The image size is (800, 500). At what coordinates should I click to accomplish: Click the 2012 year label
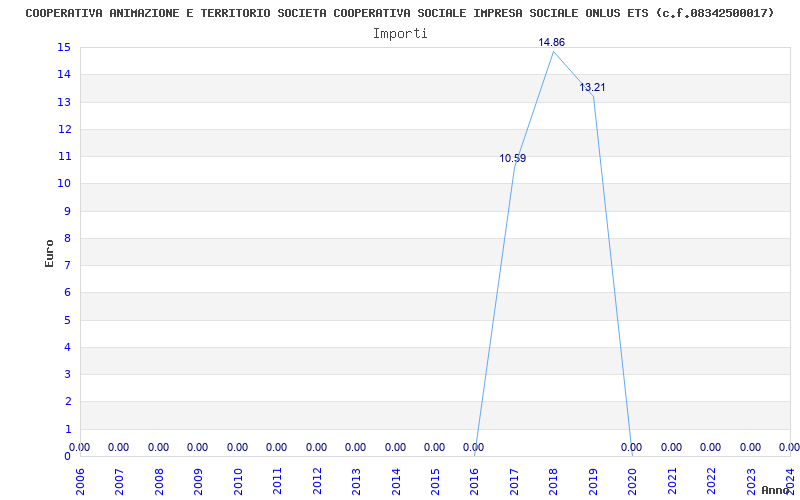(x=317, y=481)
